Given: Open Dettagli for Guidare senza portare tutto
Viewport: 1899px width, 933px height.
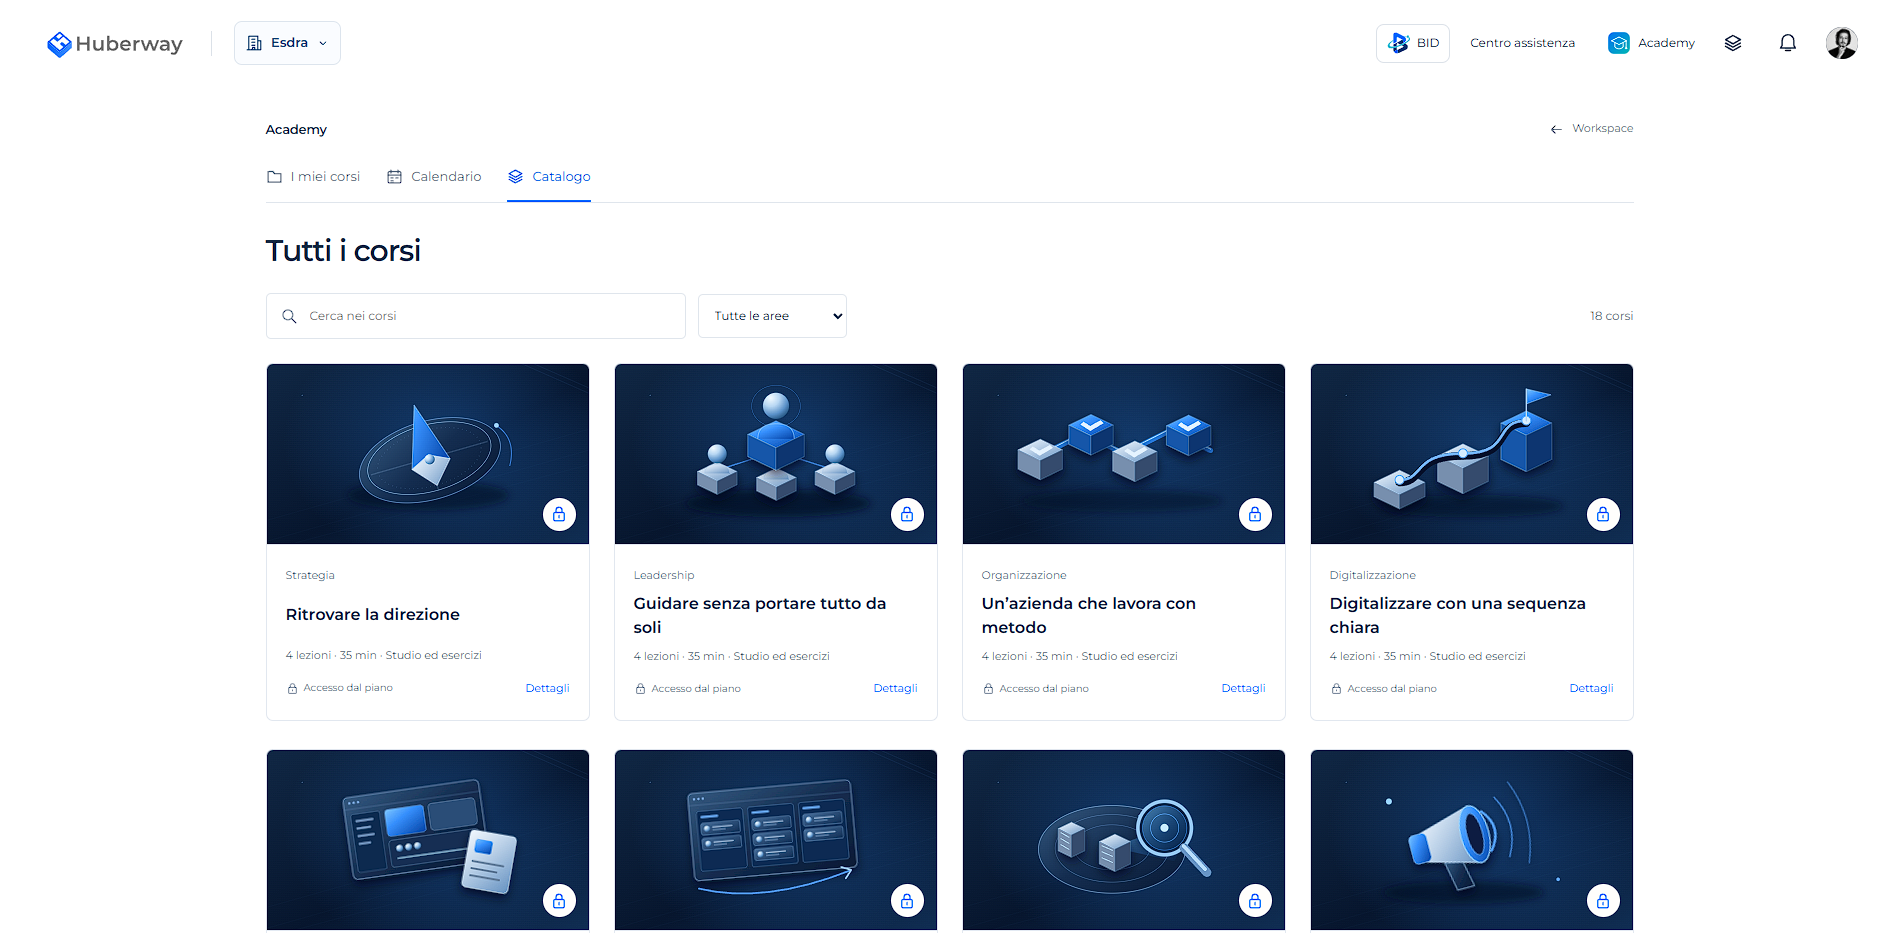Looking at the screenshot, I should coord(895,688).
